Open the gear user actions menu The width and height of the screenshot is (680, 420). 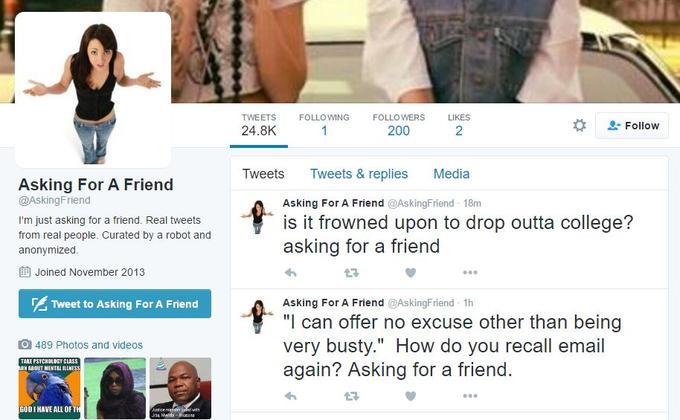point(579,125)
